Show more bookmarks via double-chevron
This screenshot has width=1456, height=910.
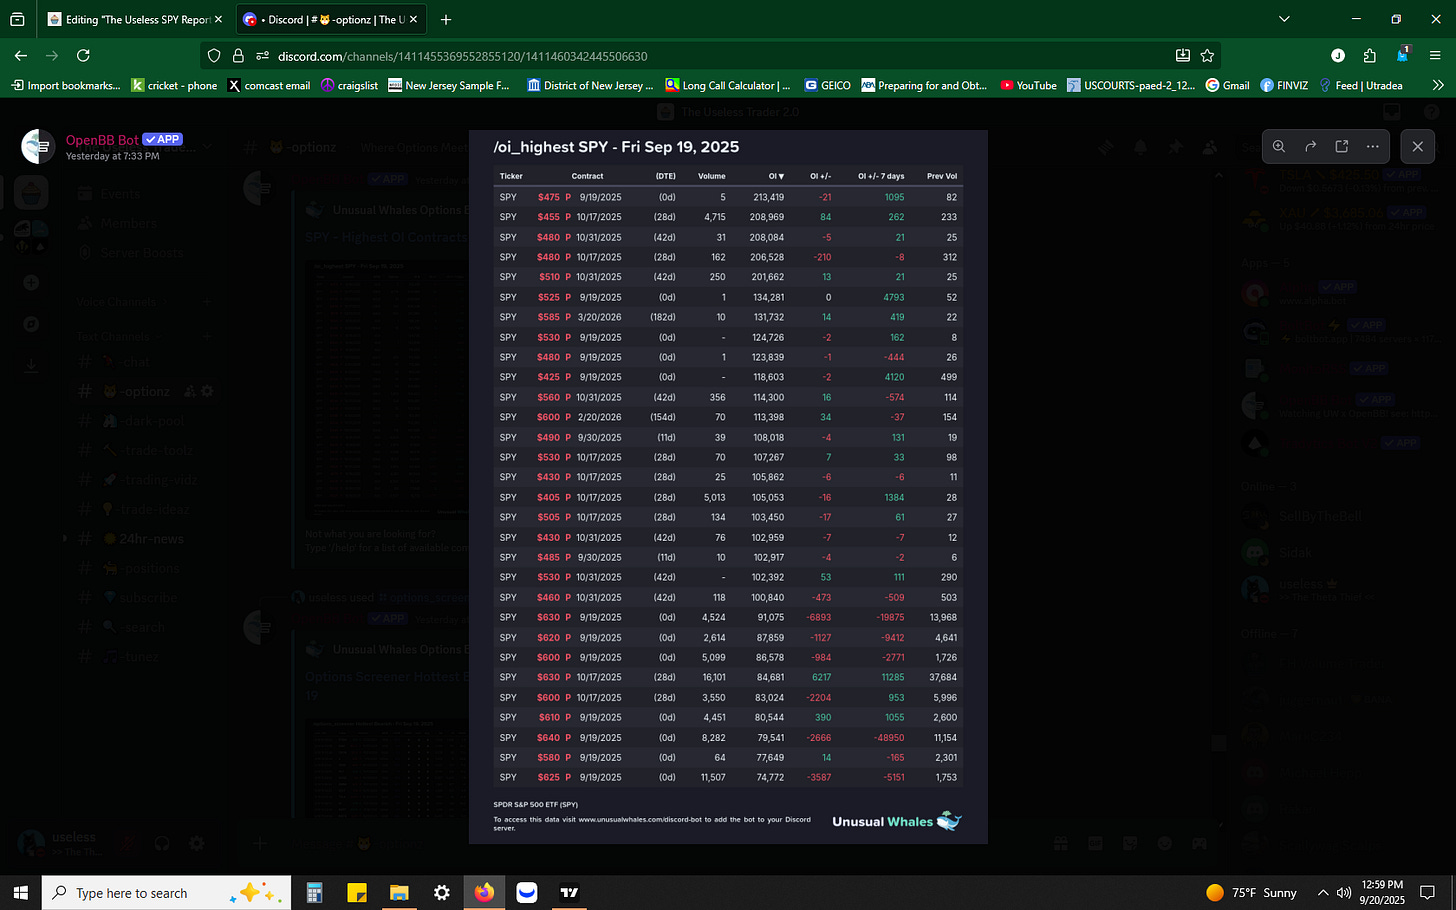click(1438, 85)
